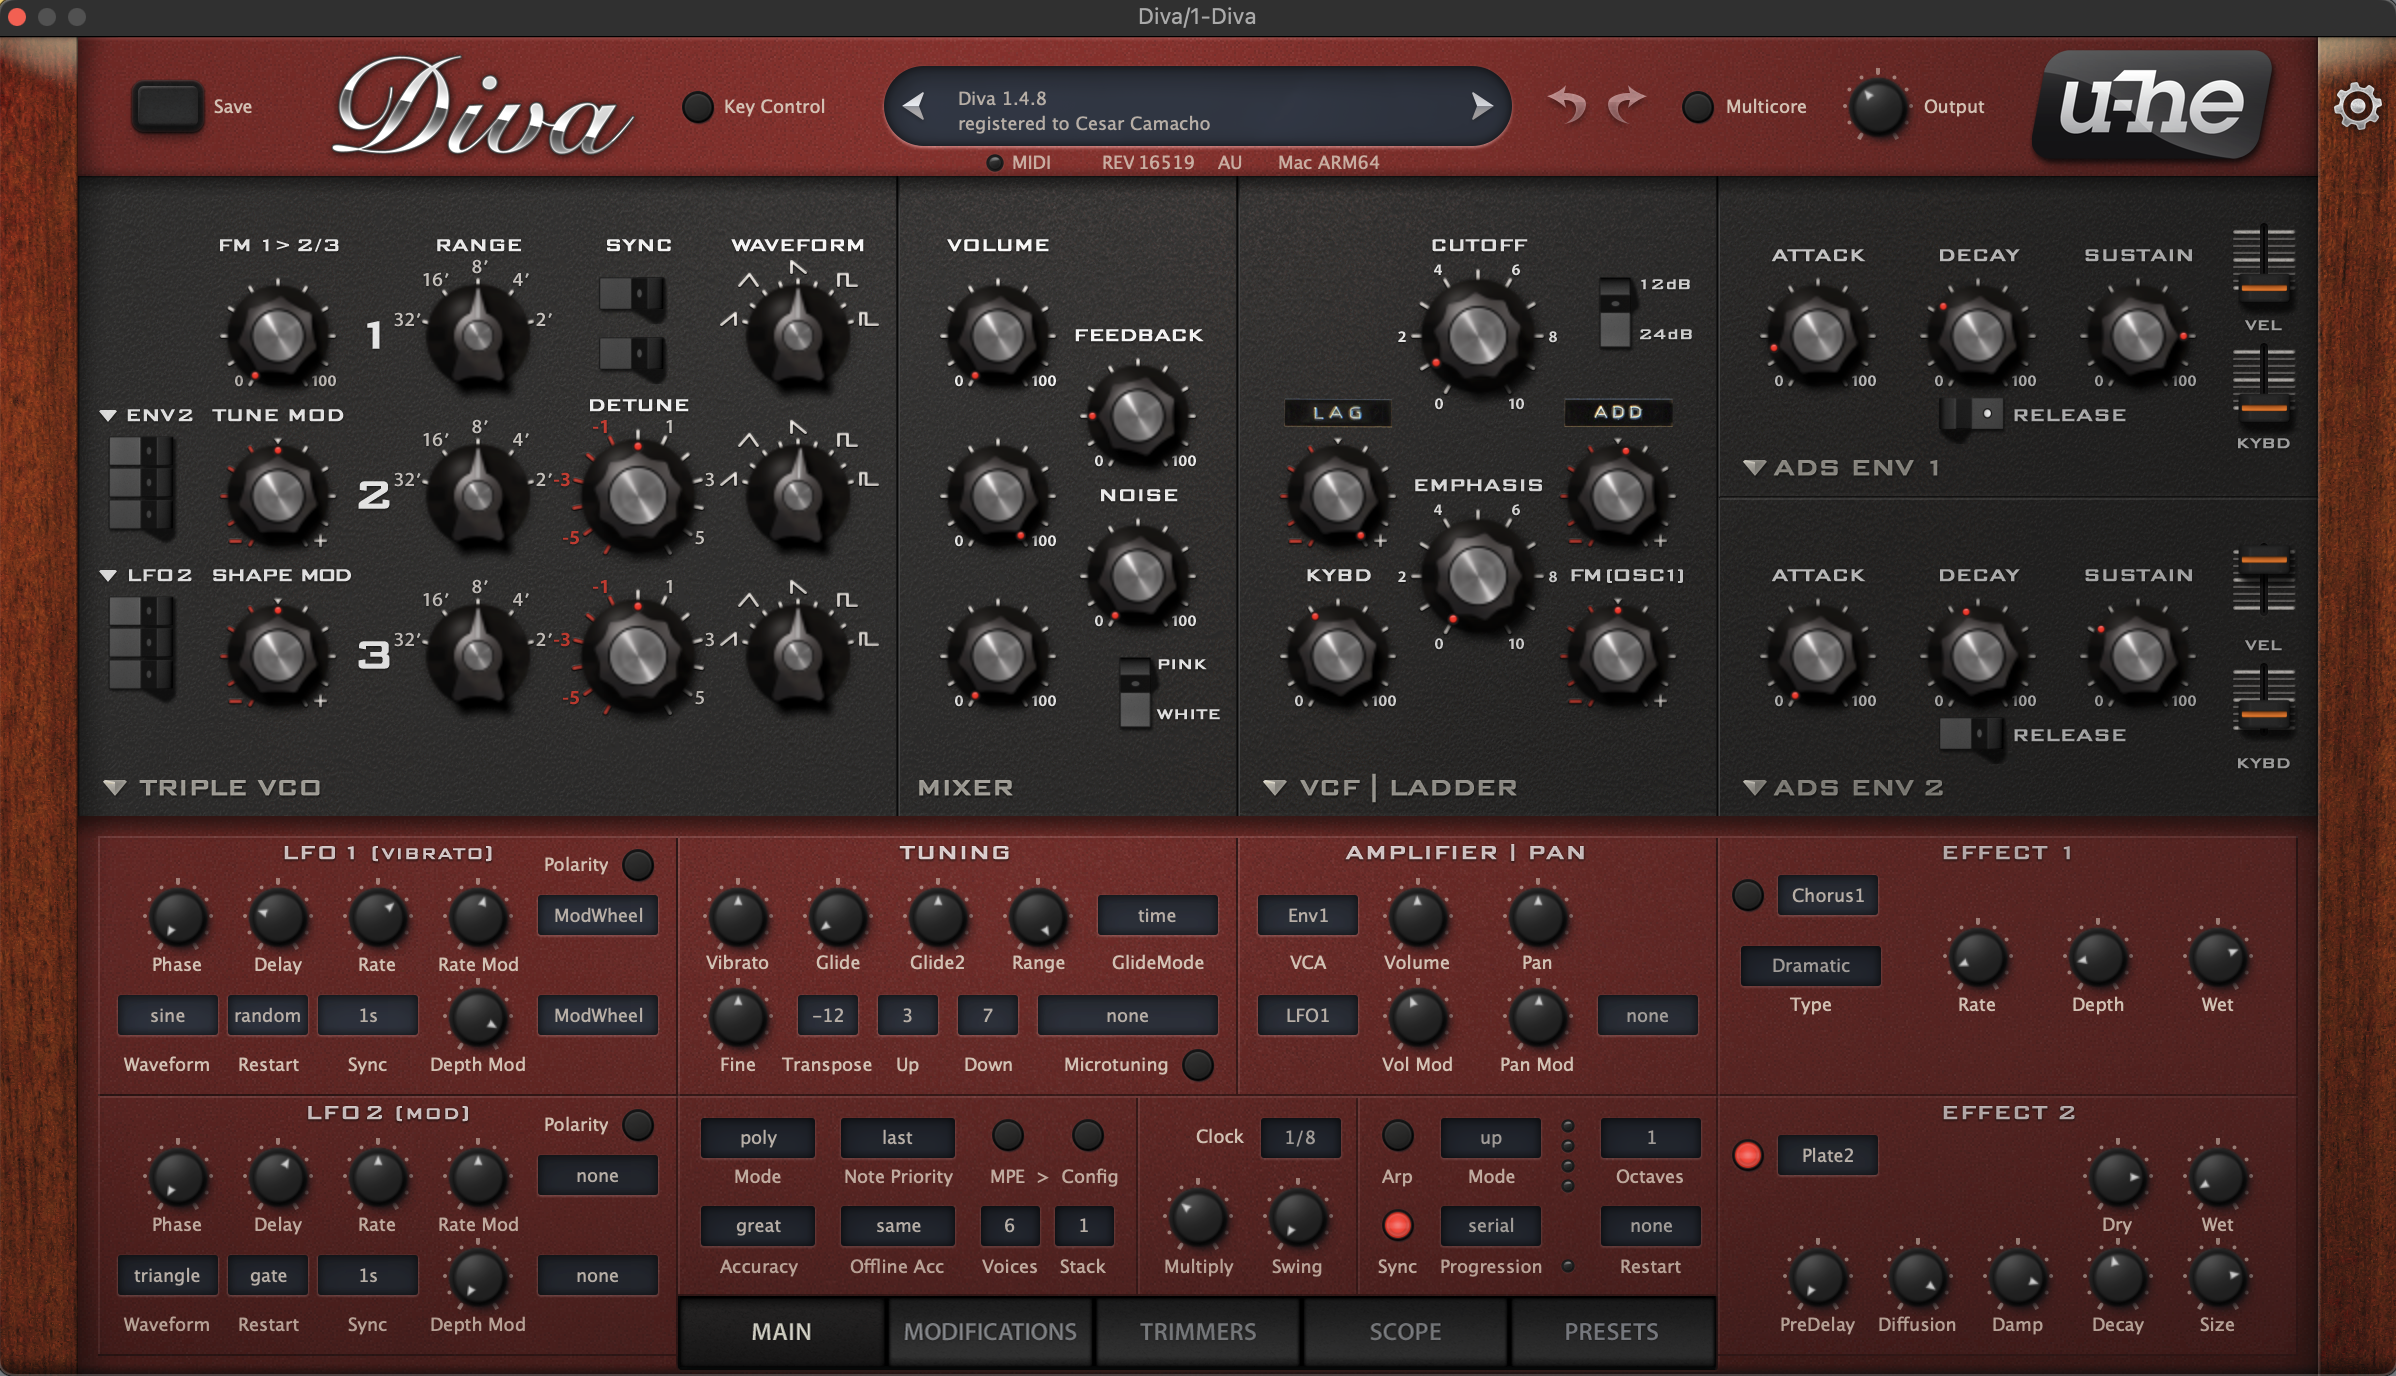Toggle LFO 1 Polarity button
This screenshot has height=1376, width=2396.
click(x=637, y=864)
